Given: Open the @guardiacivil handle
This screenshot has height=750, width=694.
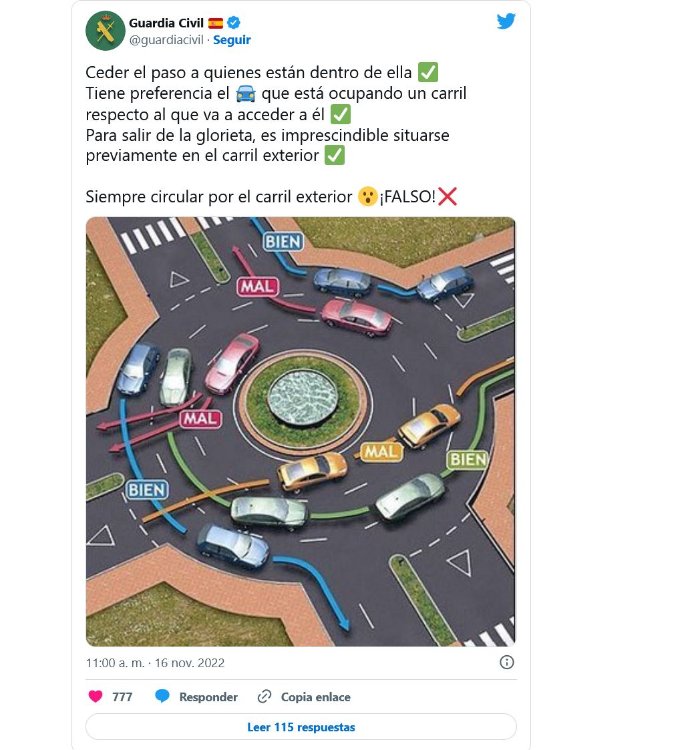Looking at the screenshot, I should coord(166,40).
